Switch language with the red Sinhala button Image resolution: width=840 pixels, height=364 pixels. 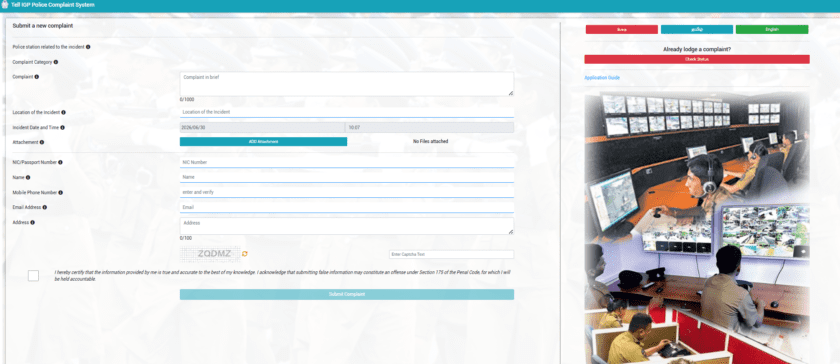click(x=621, y=29)
